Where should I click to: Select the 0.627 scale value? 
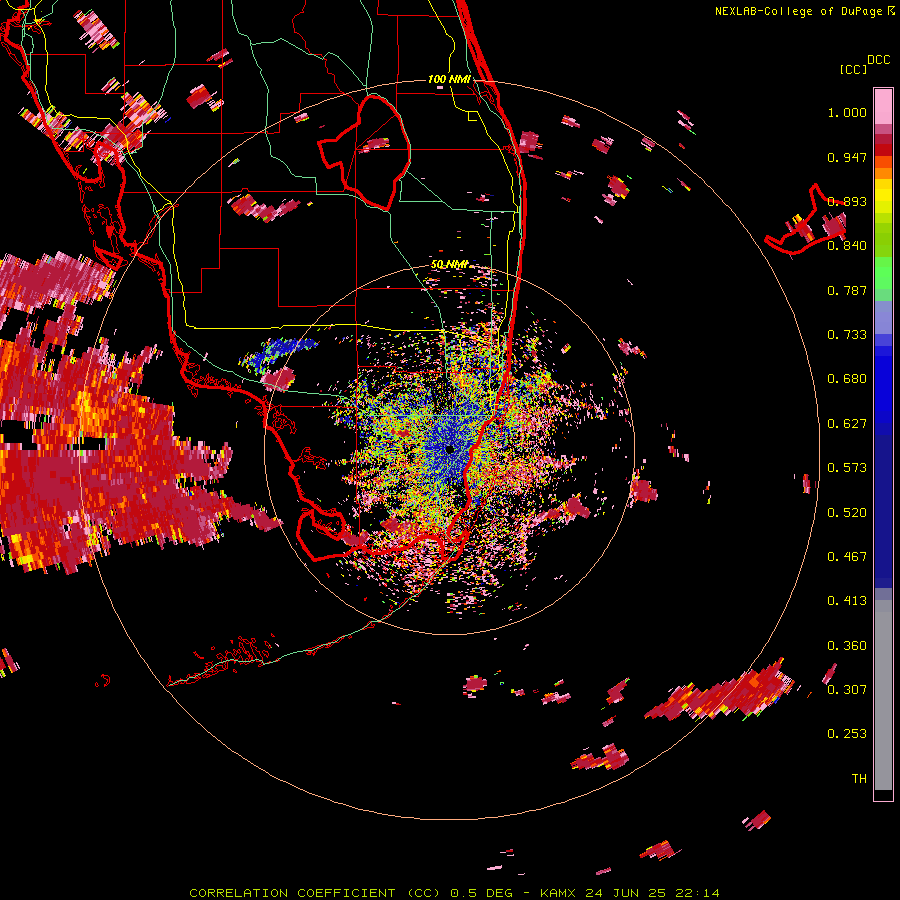pos(847,424)
